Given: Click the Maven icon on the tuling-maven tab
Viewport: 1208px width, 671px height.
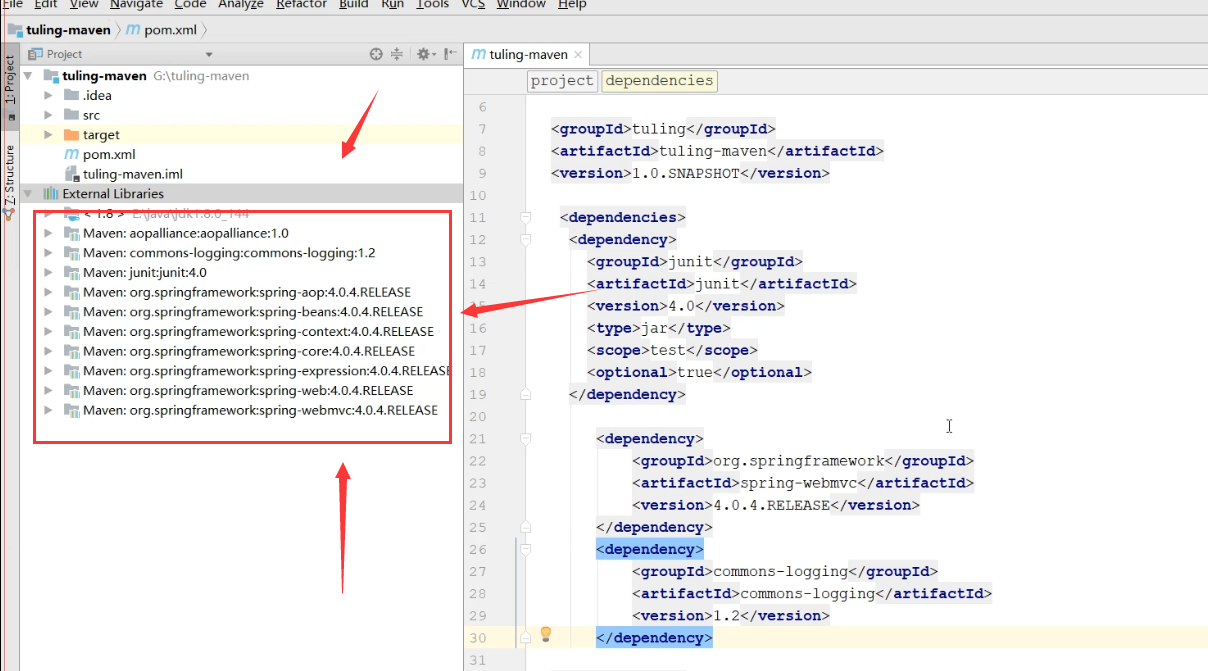Looking at the screenshot, I should (x=478, y=54).
